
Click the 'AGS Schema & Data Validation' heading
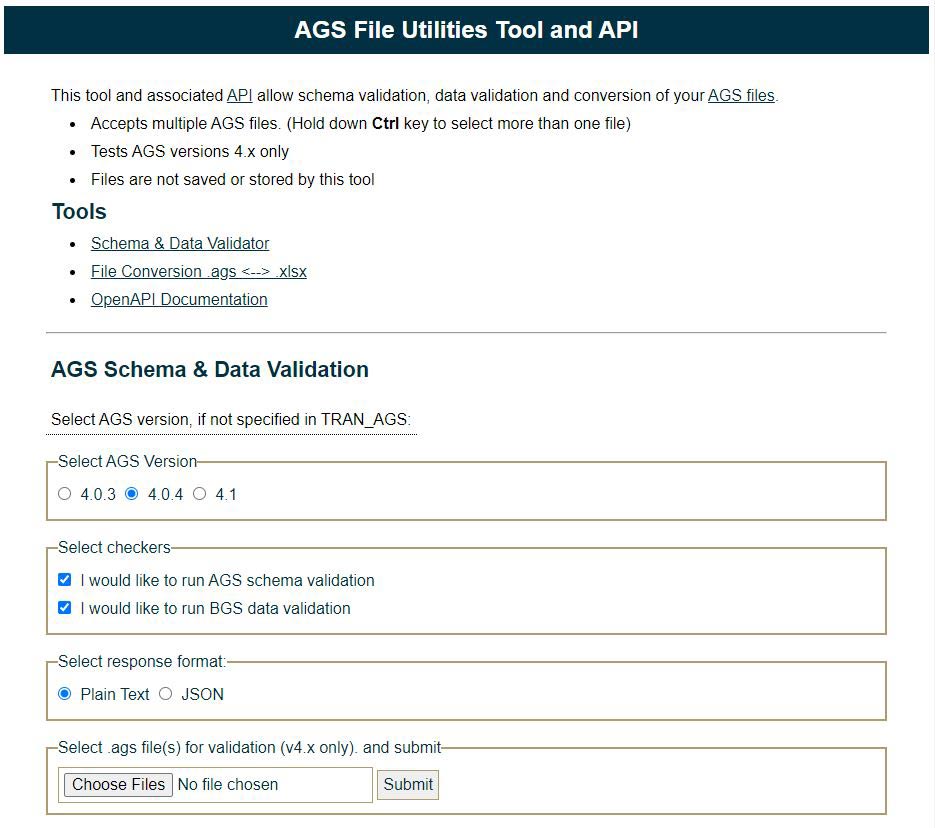[210, 370]
